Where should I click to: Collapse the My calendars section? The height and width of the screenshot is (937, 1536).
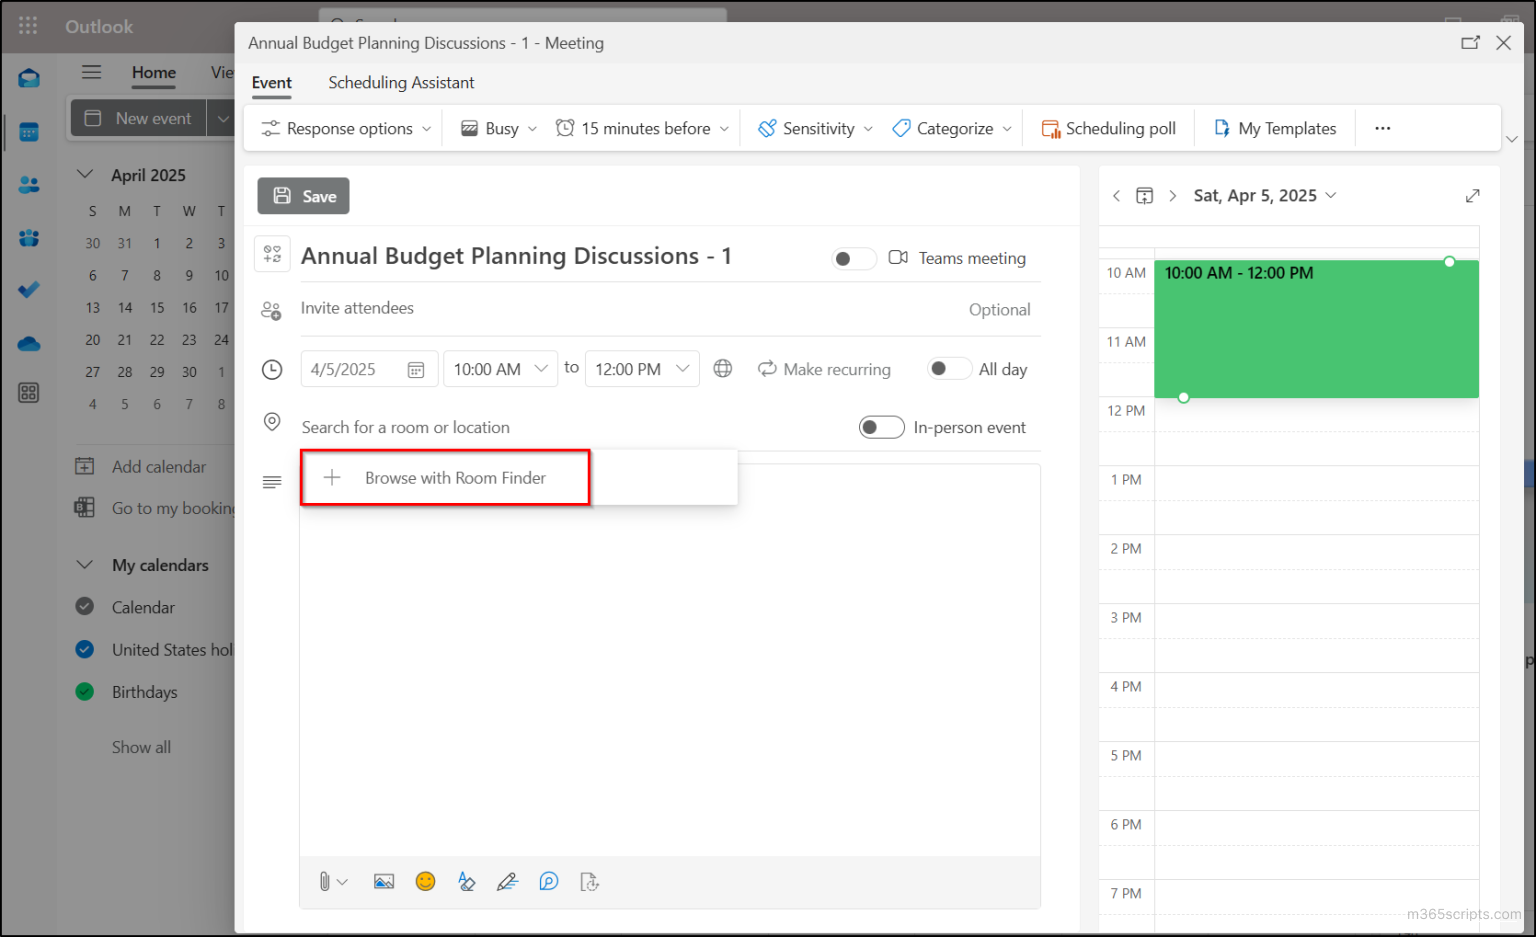85,565
